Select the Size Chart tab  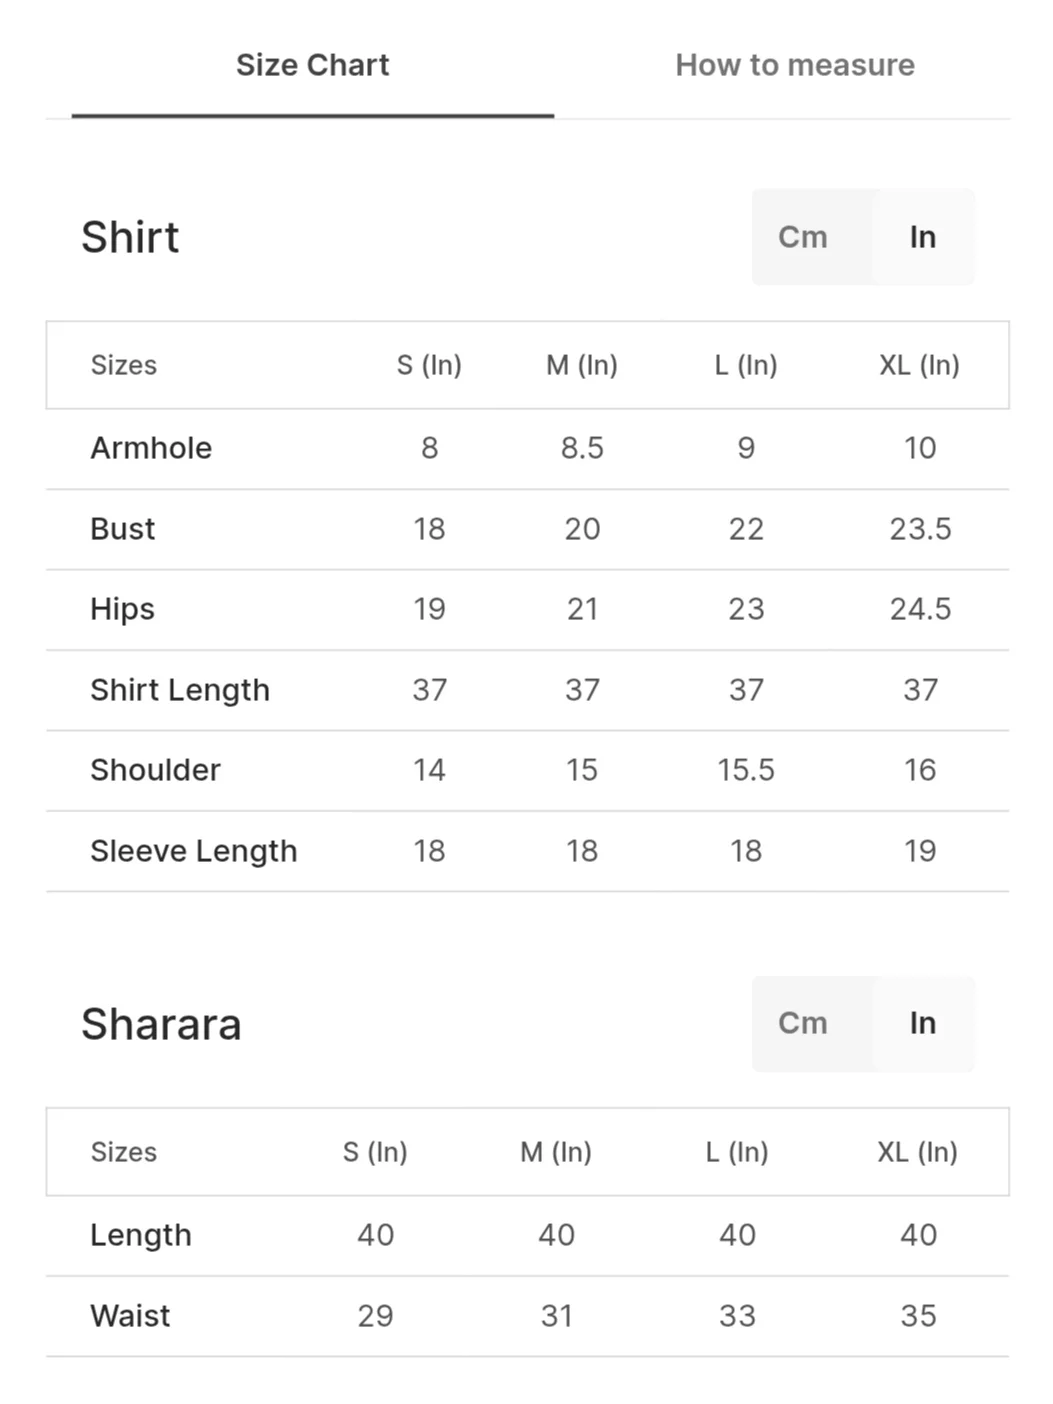(312, 65)
